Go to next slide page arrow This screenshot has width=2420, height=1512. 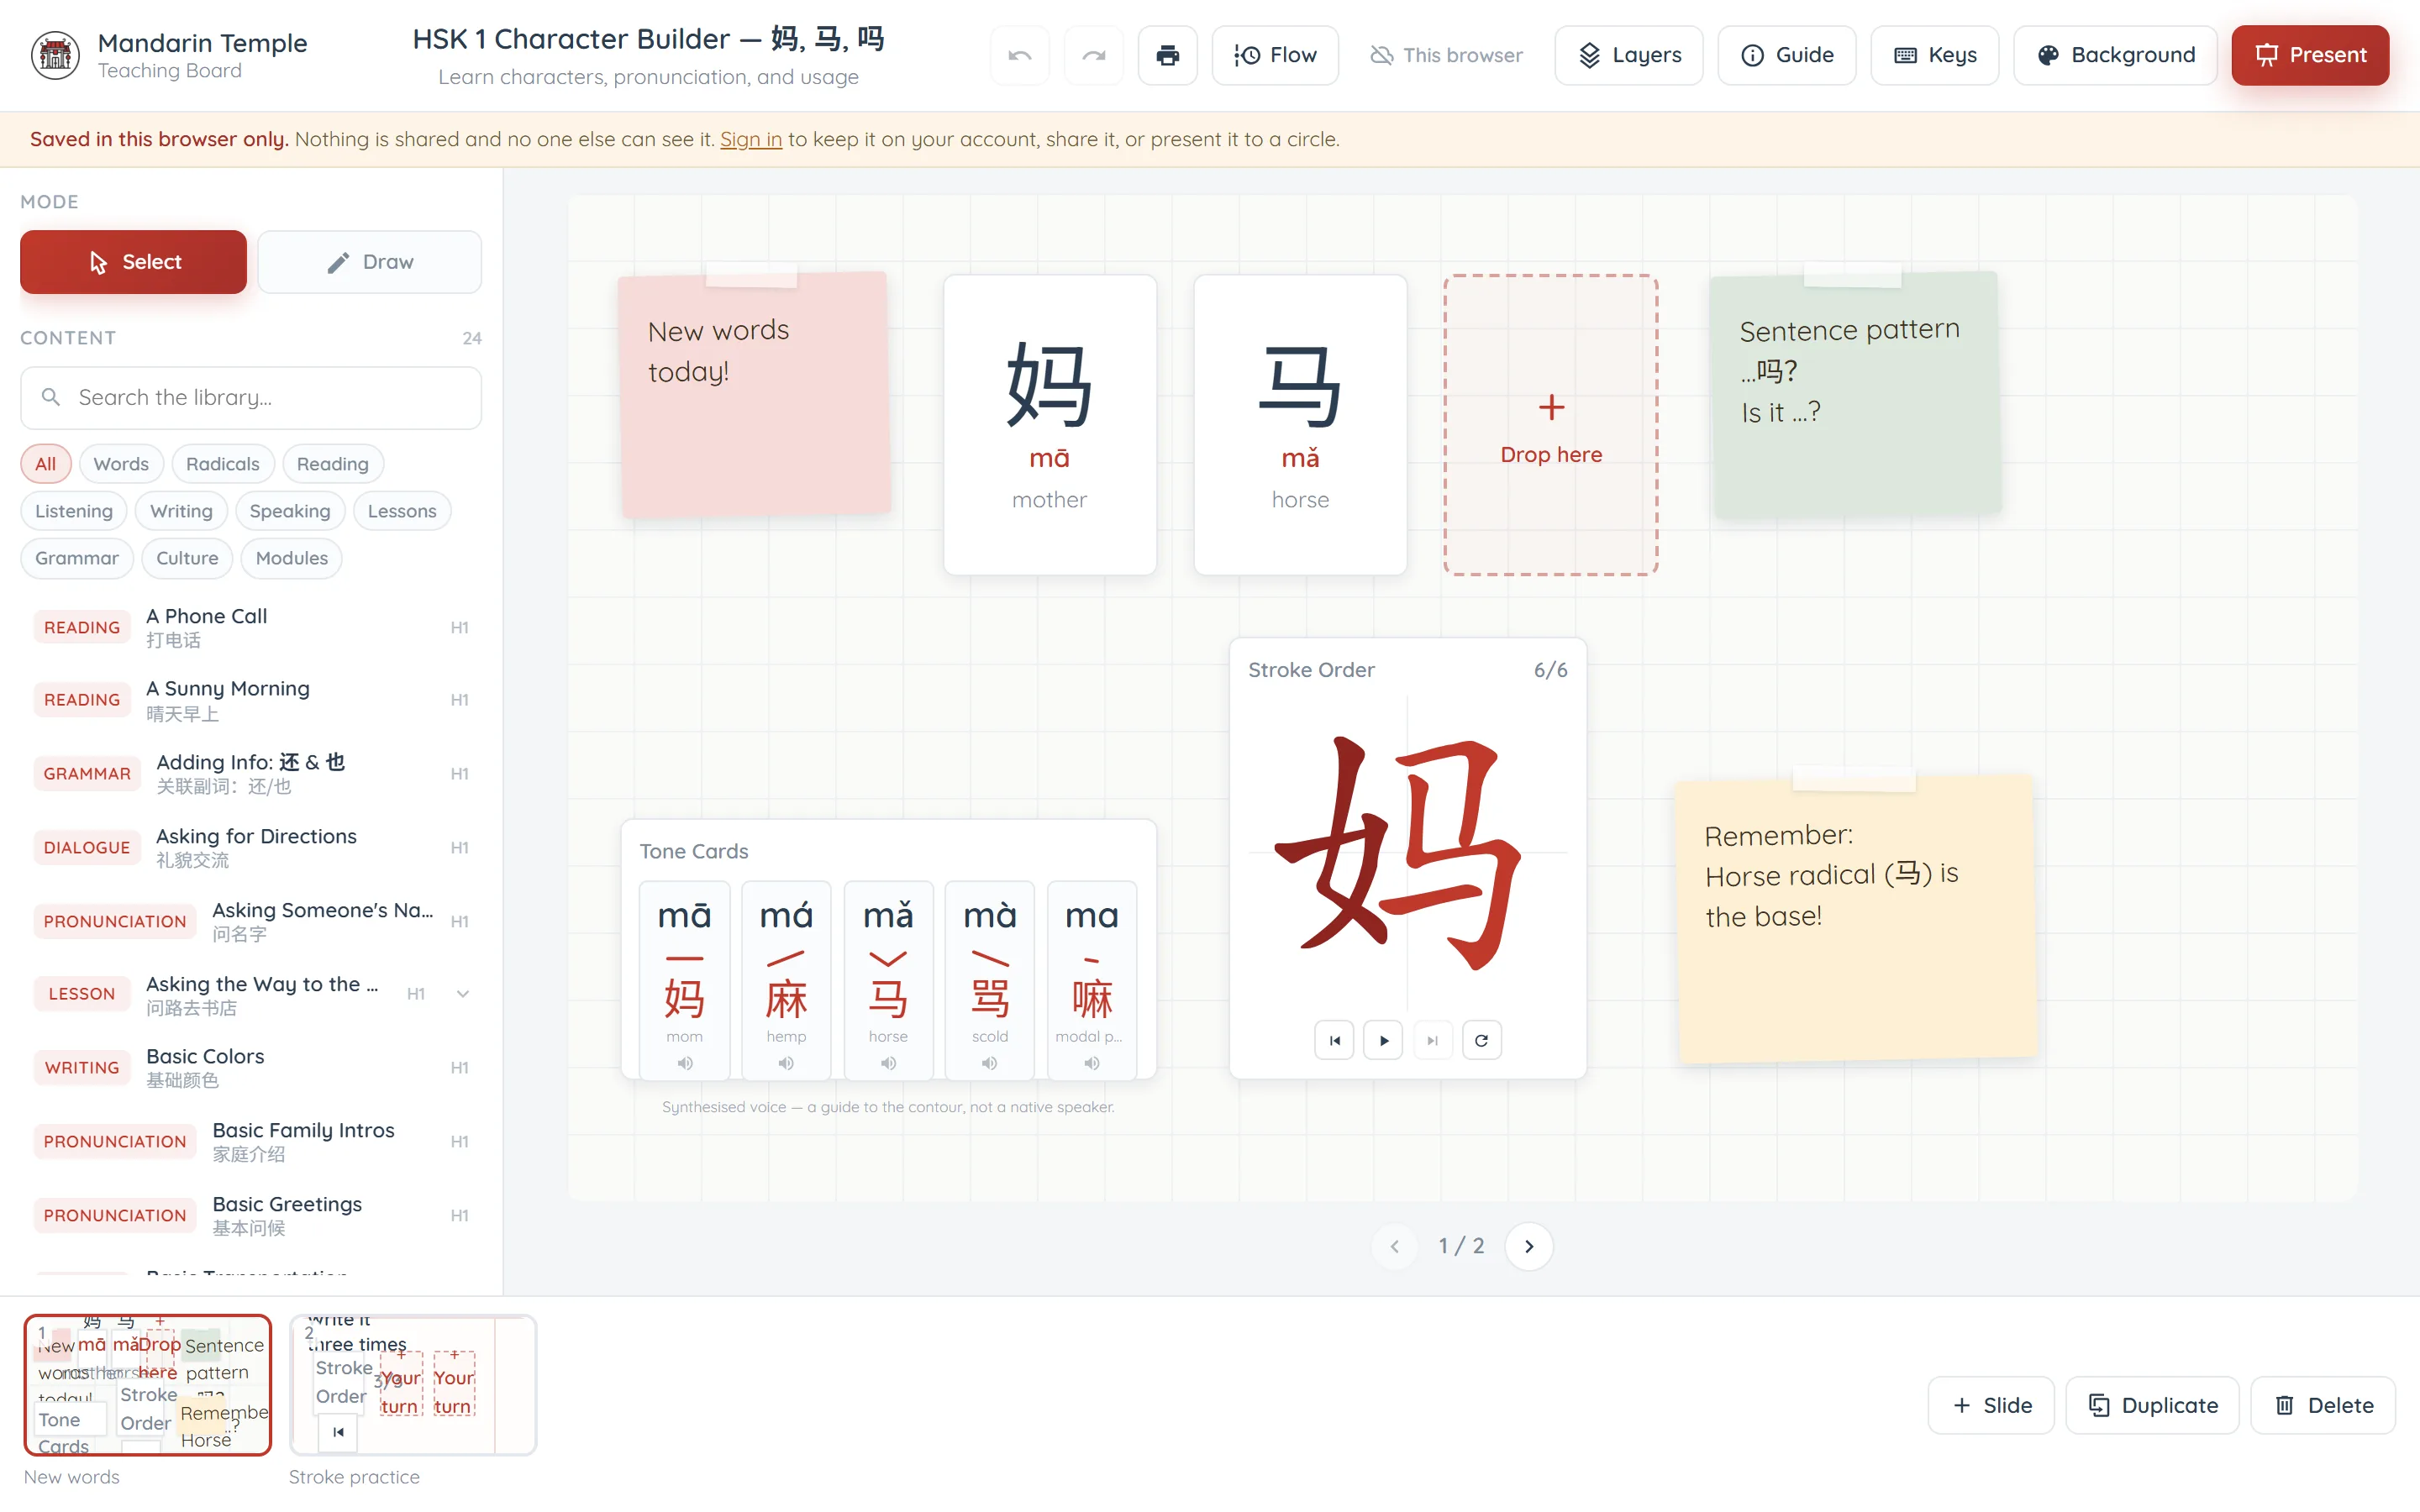[1528, 1246]
